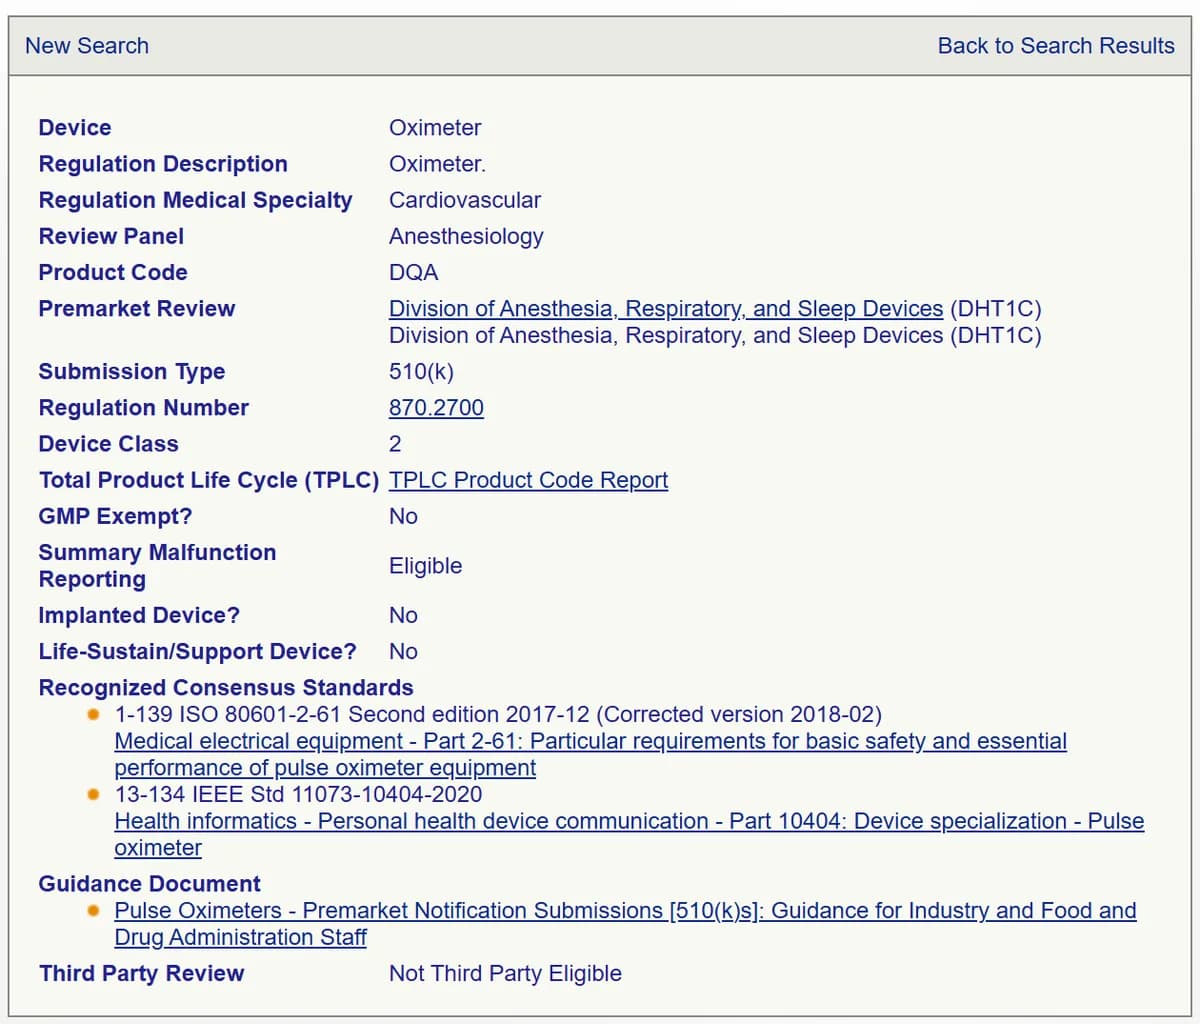Click the Product Code label
Screen dimensions: 1200x1024
pos(113,273)
